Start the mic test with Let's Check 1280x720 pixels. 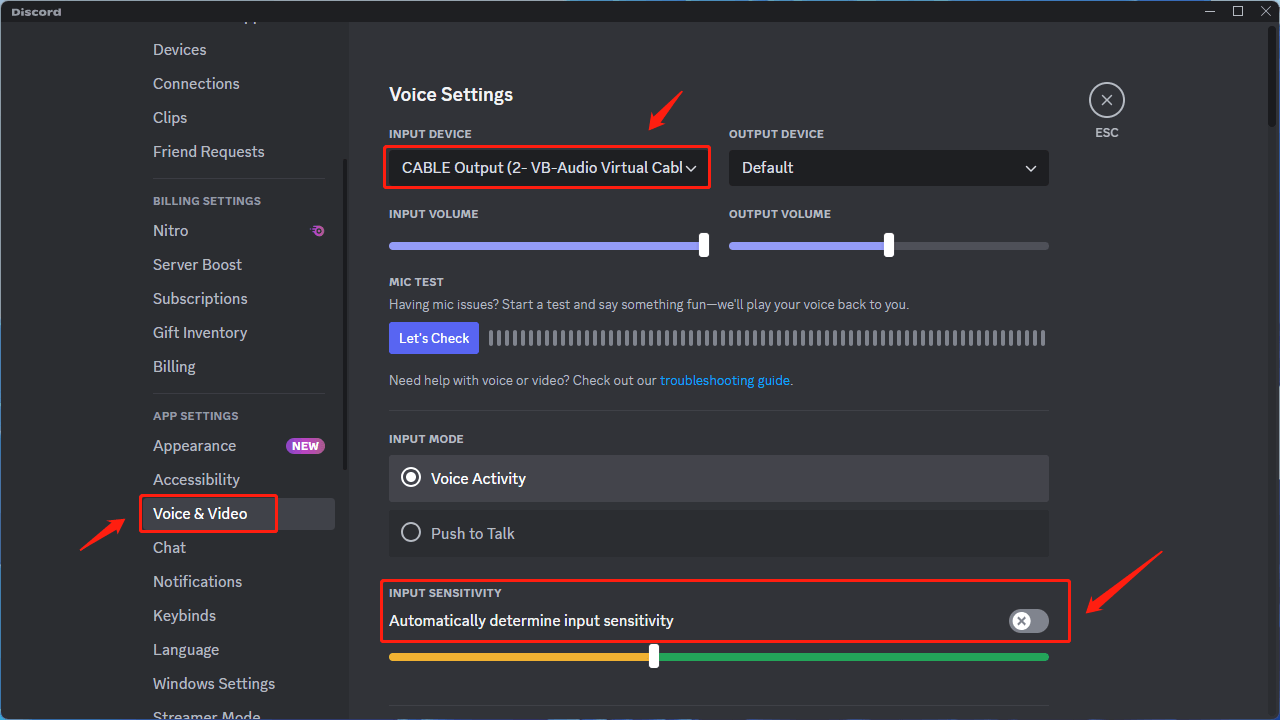433,337
